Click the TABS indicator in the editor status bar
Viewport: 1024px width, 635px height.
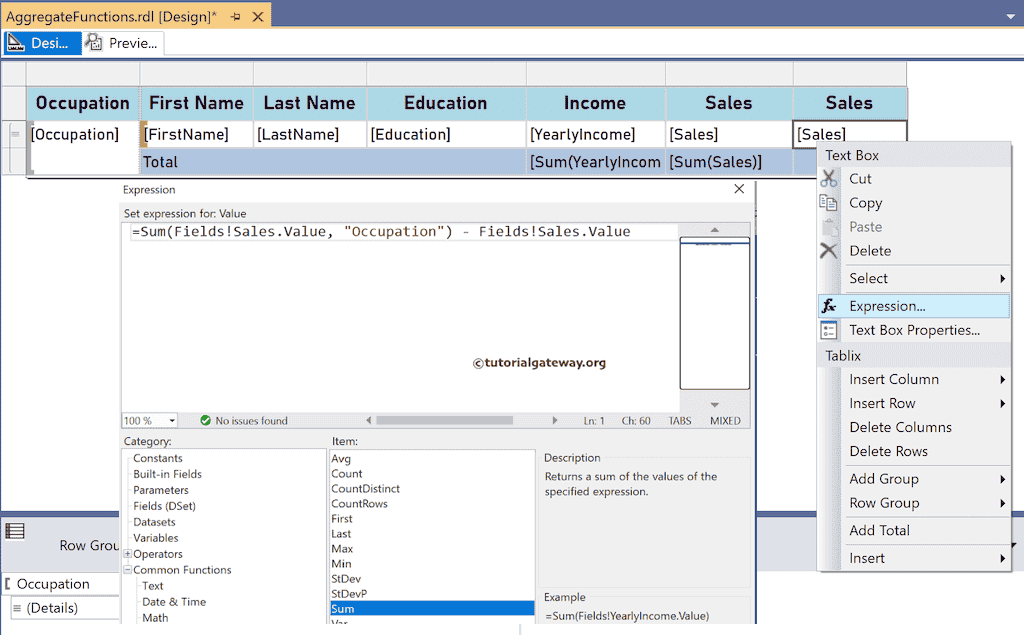(680, 421)
